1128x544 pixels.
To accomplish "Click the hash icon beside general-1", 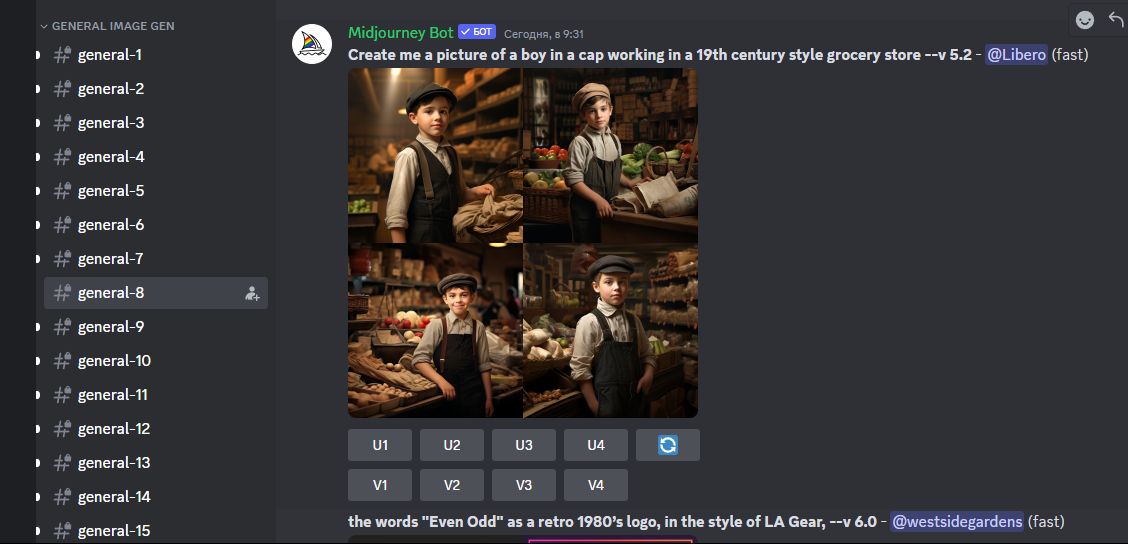I will [x=62, y=55].
